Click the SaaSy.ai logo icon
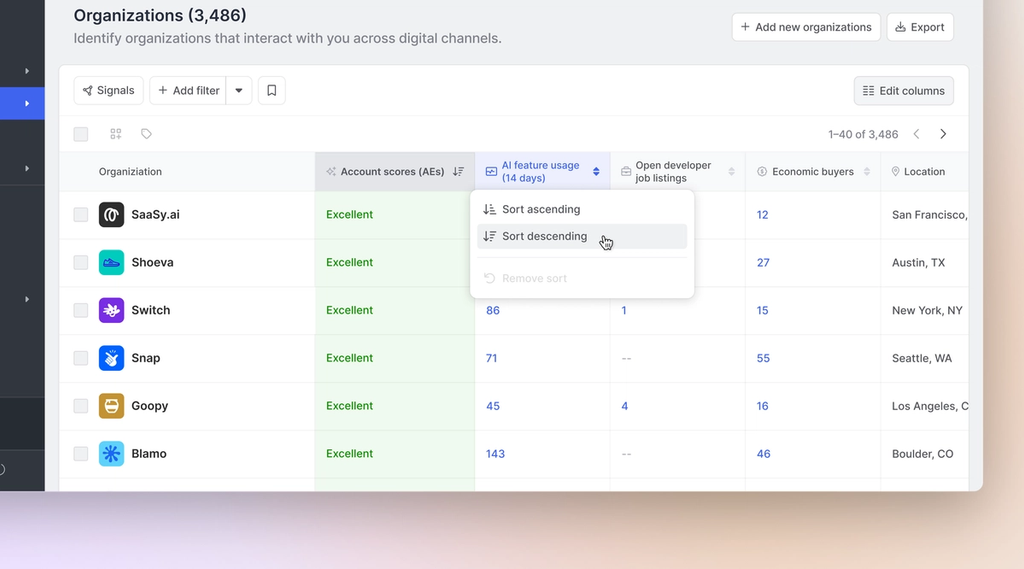1024x569 pixels. [111, 214]
